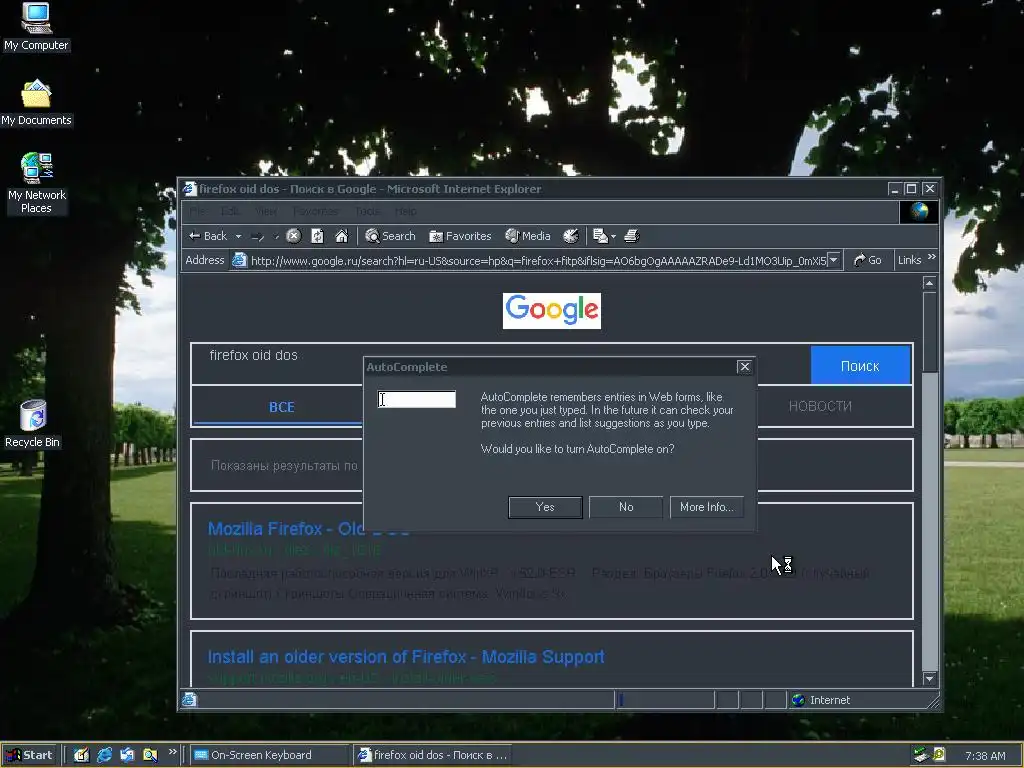Open the Tools menu
The height and width of the screenshot is (768, 1024).
[368, 211]
